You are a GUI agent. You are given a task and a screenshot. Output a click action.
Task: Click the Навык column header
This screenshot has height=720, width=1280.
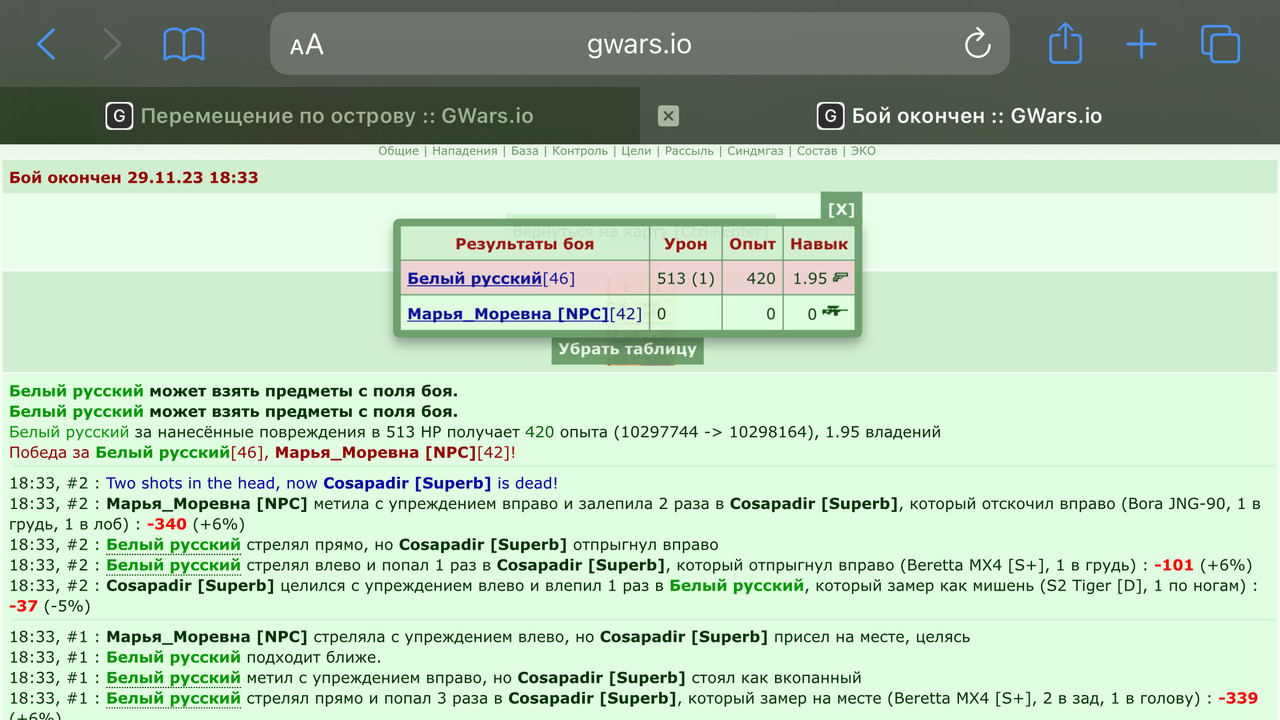coord(819,244)
